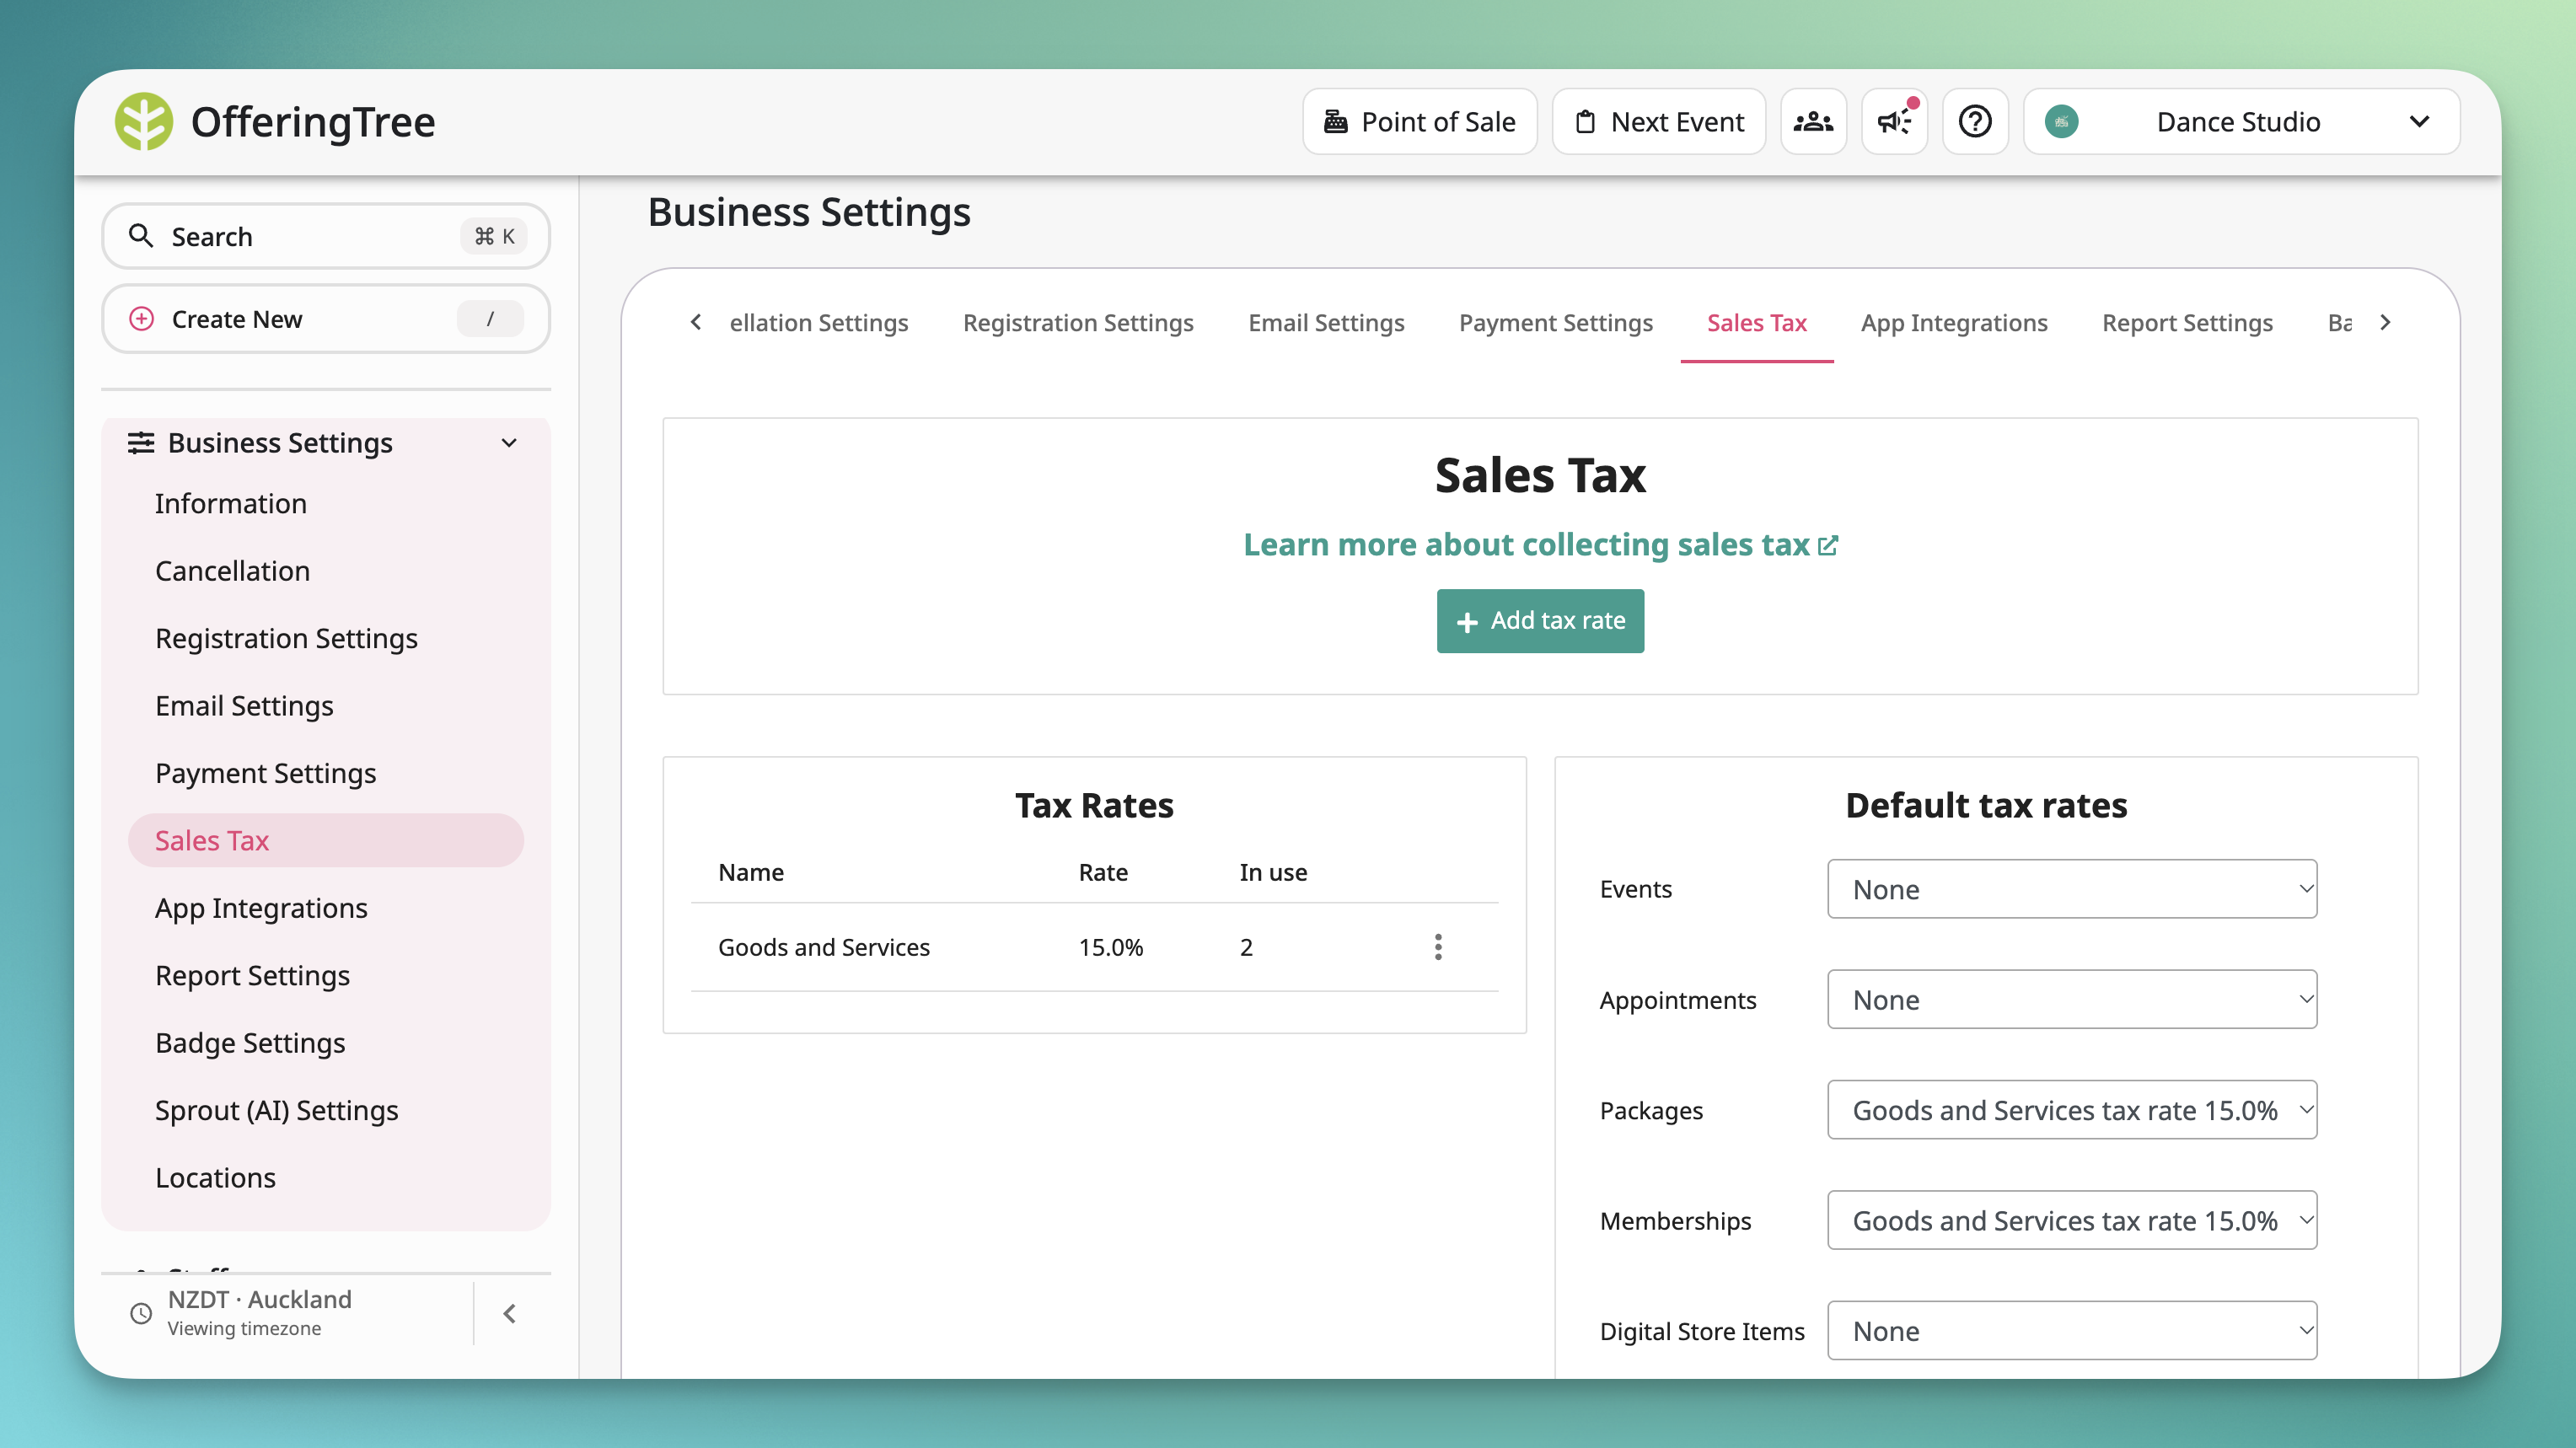This screenshot has width=2576, height=1448.
Task: Open Learn more about collecting sales tax
Action: (1540, 545)
